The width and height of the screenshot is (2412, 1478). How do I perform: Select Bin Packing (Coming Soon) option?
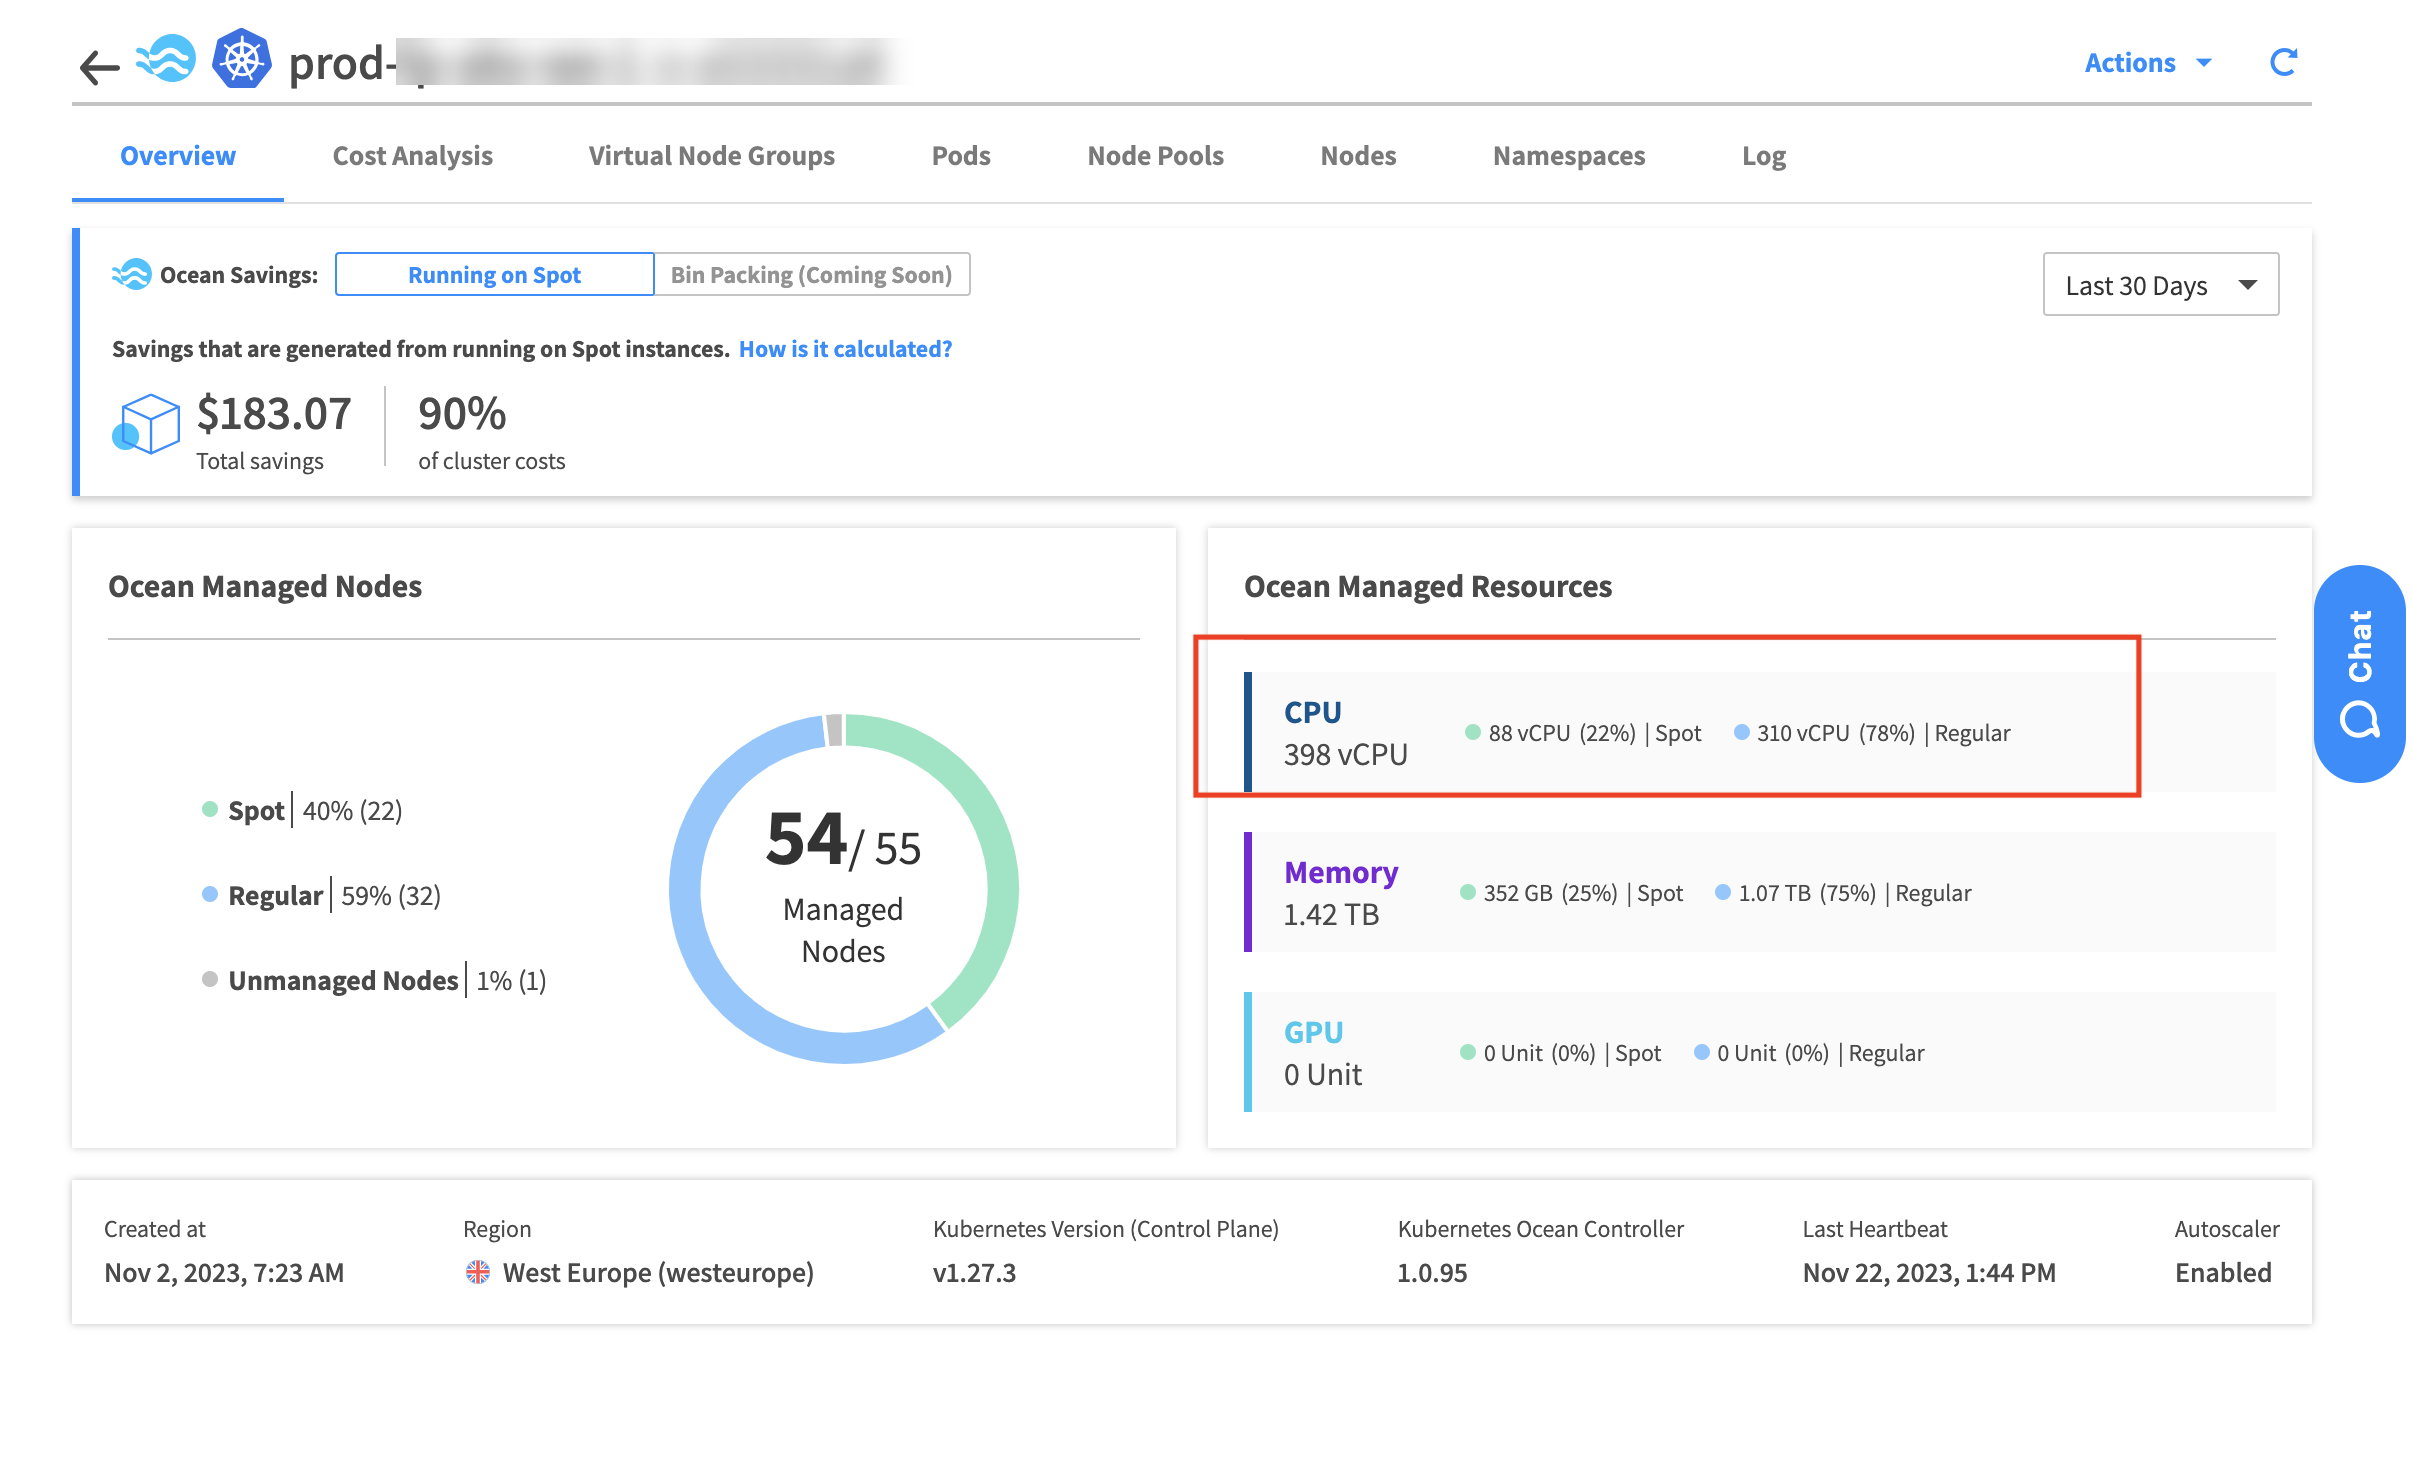coord(811,274)
